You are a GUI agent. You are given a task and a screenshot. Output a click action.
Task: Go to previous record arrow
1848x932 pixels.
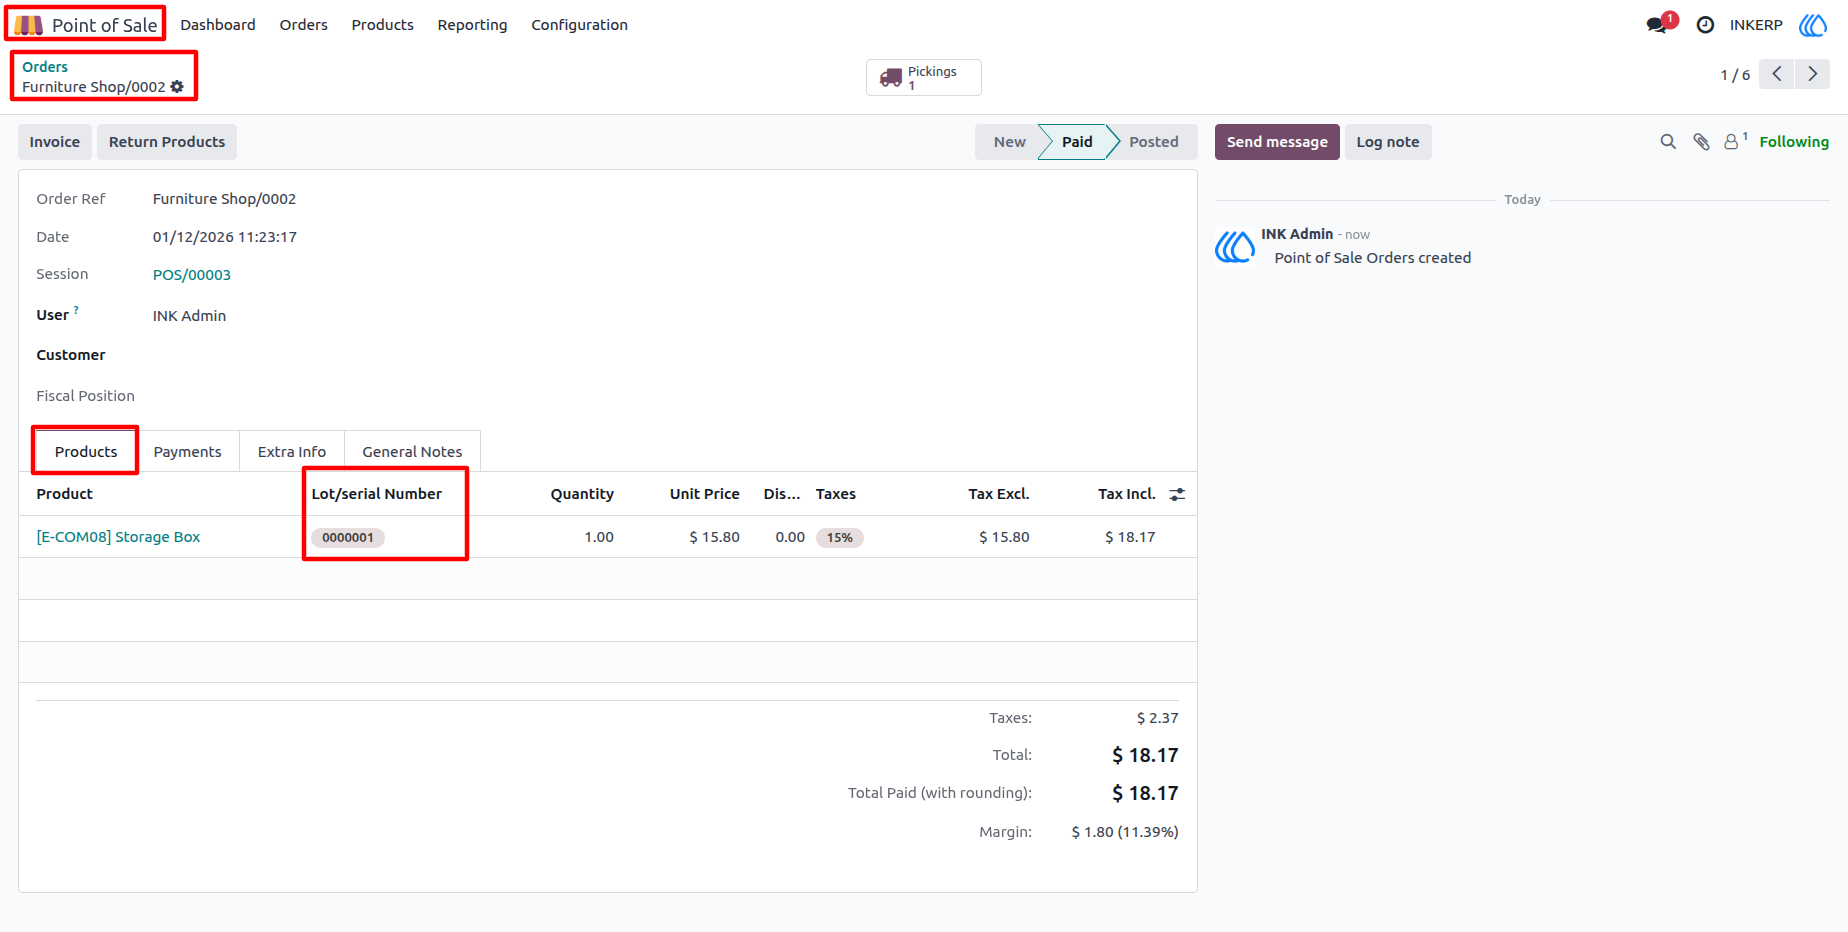point(1777,74)
